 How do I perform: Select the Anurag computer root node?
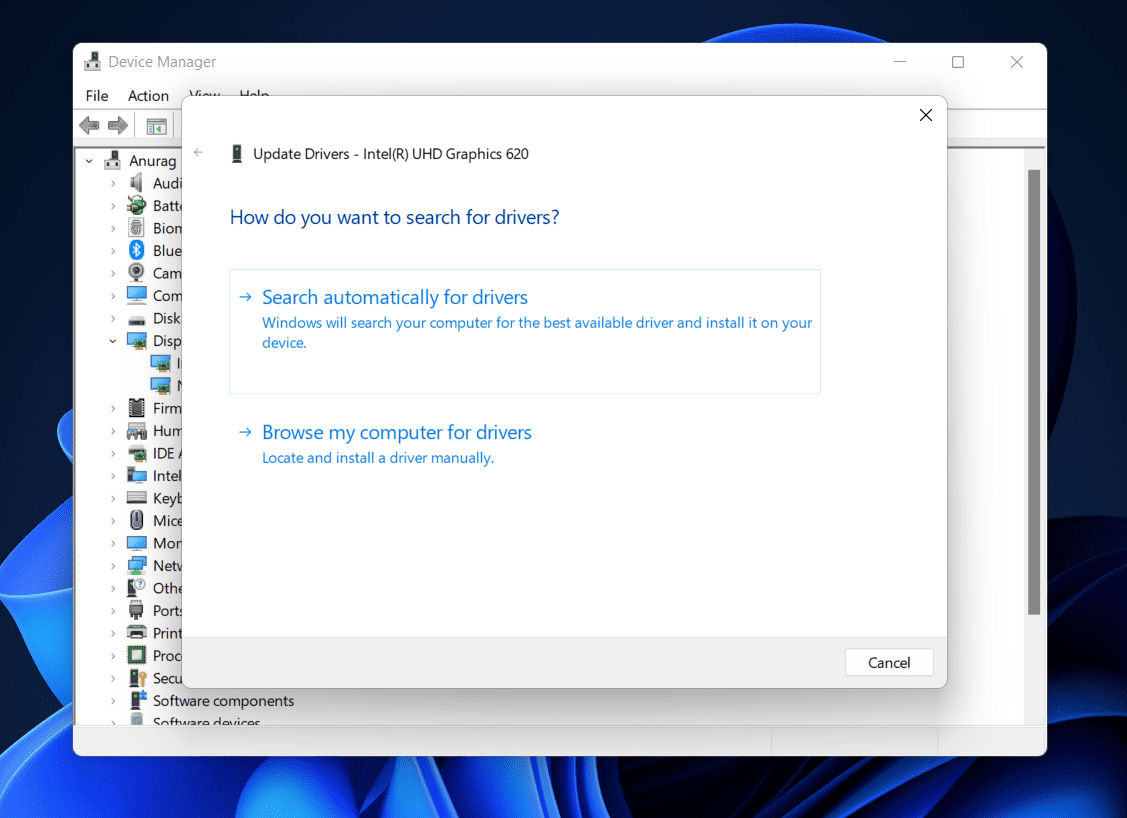(152, 161)
